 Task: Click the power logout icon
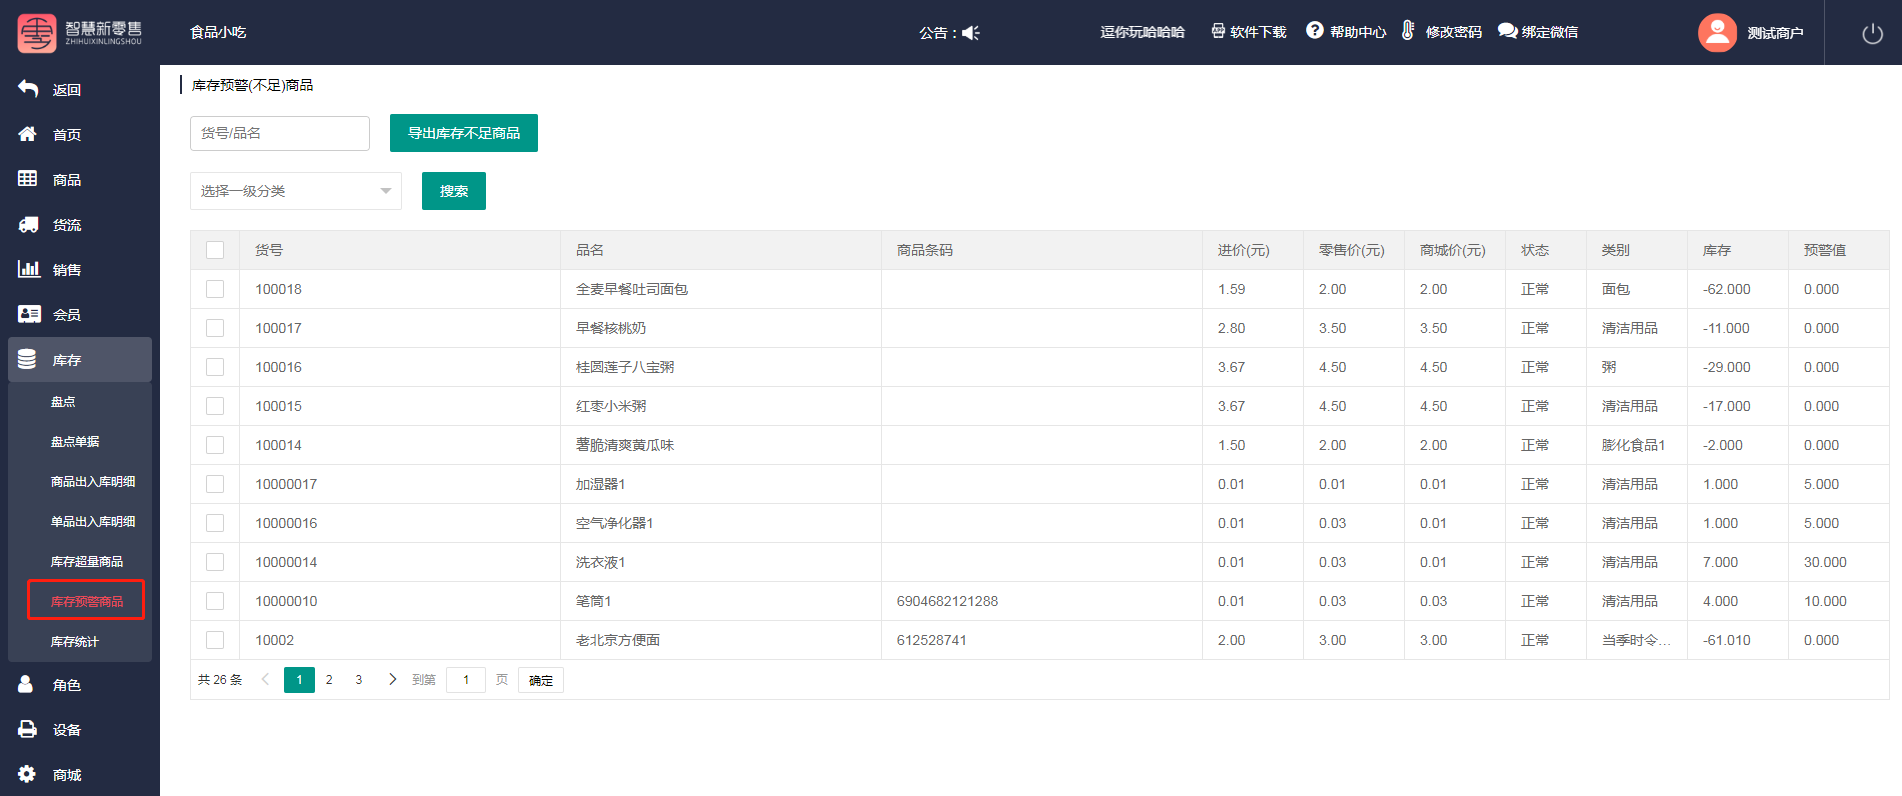tap(1873, 33)
